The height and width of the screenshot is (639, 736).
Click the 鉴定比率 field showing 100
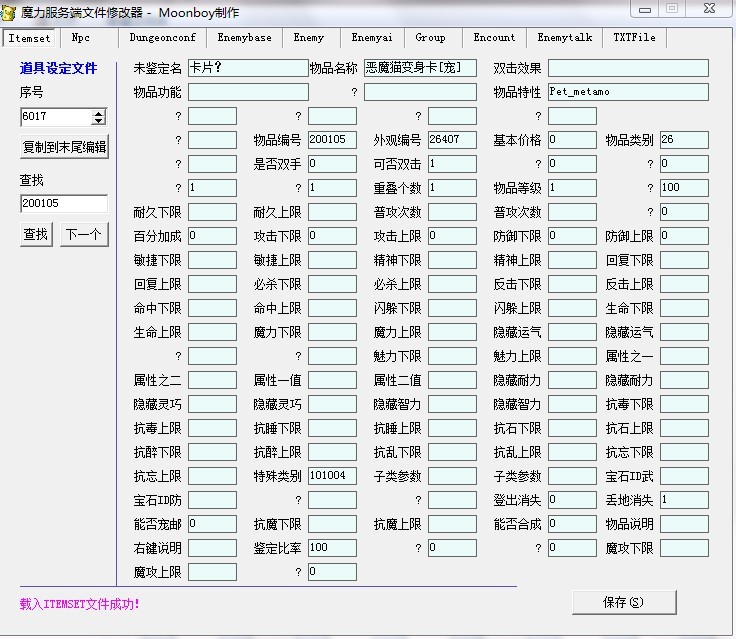(x=332, y=548)
